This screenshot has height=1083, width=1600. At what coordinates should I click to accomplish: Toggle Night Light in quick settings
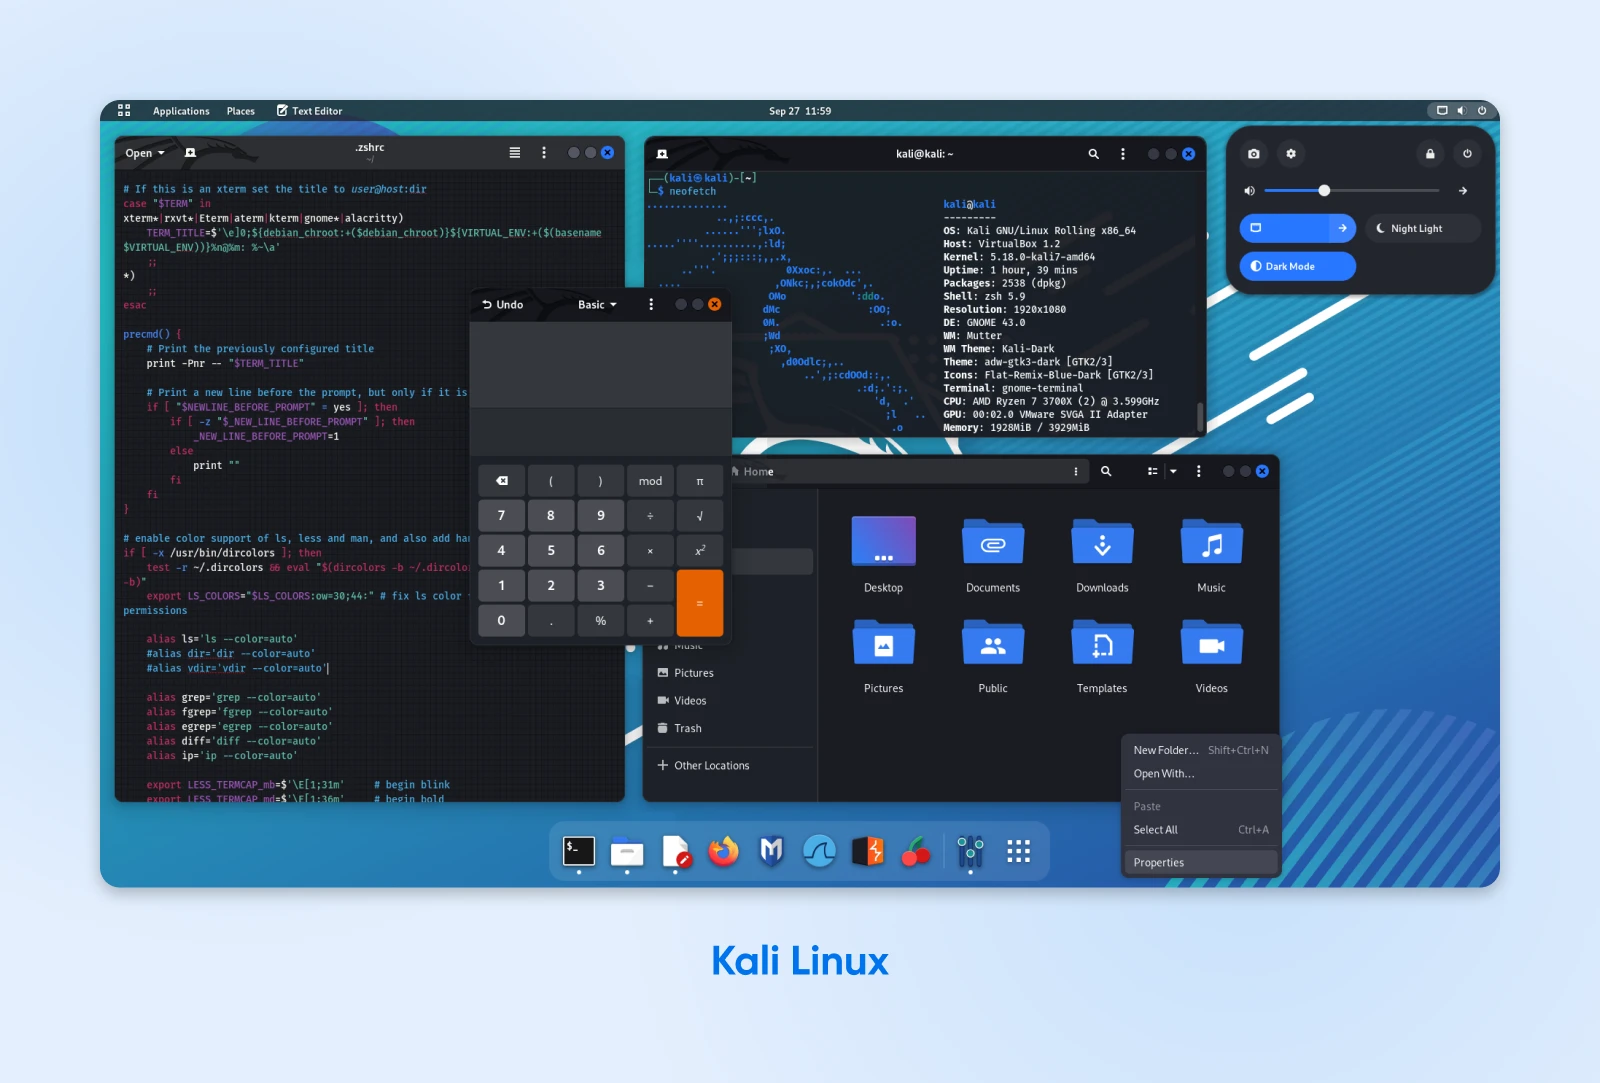click(1422, 228)
